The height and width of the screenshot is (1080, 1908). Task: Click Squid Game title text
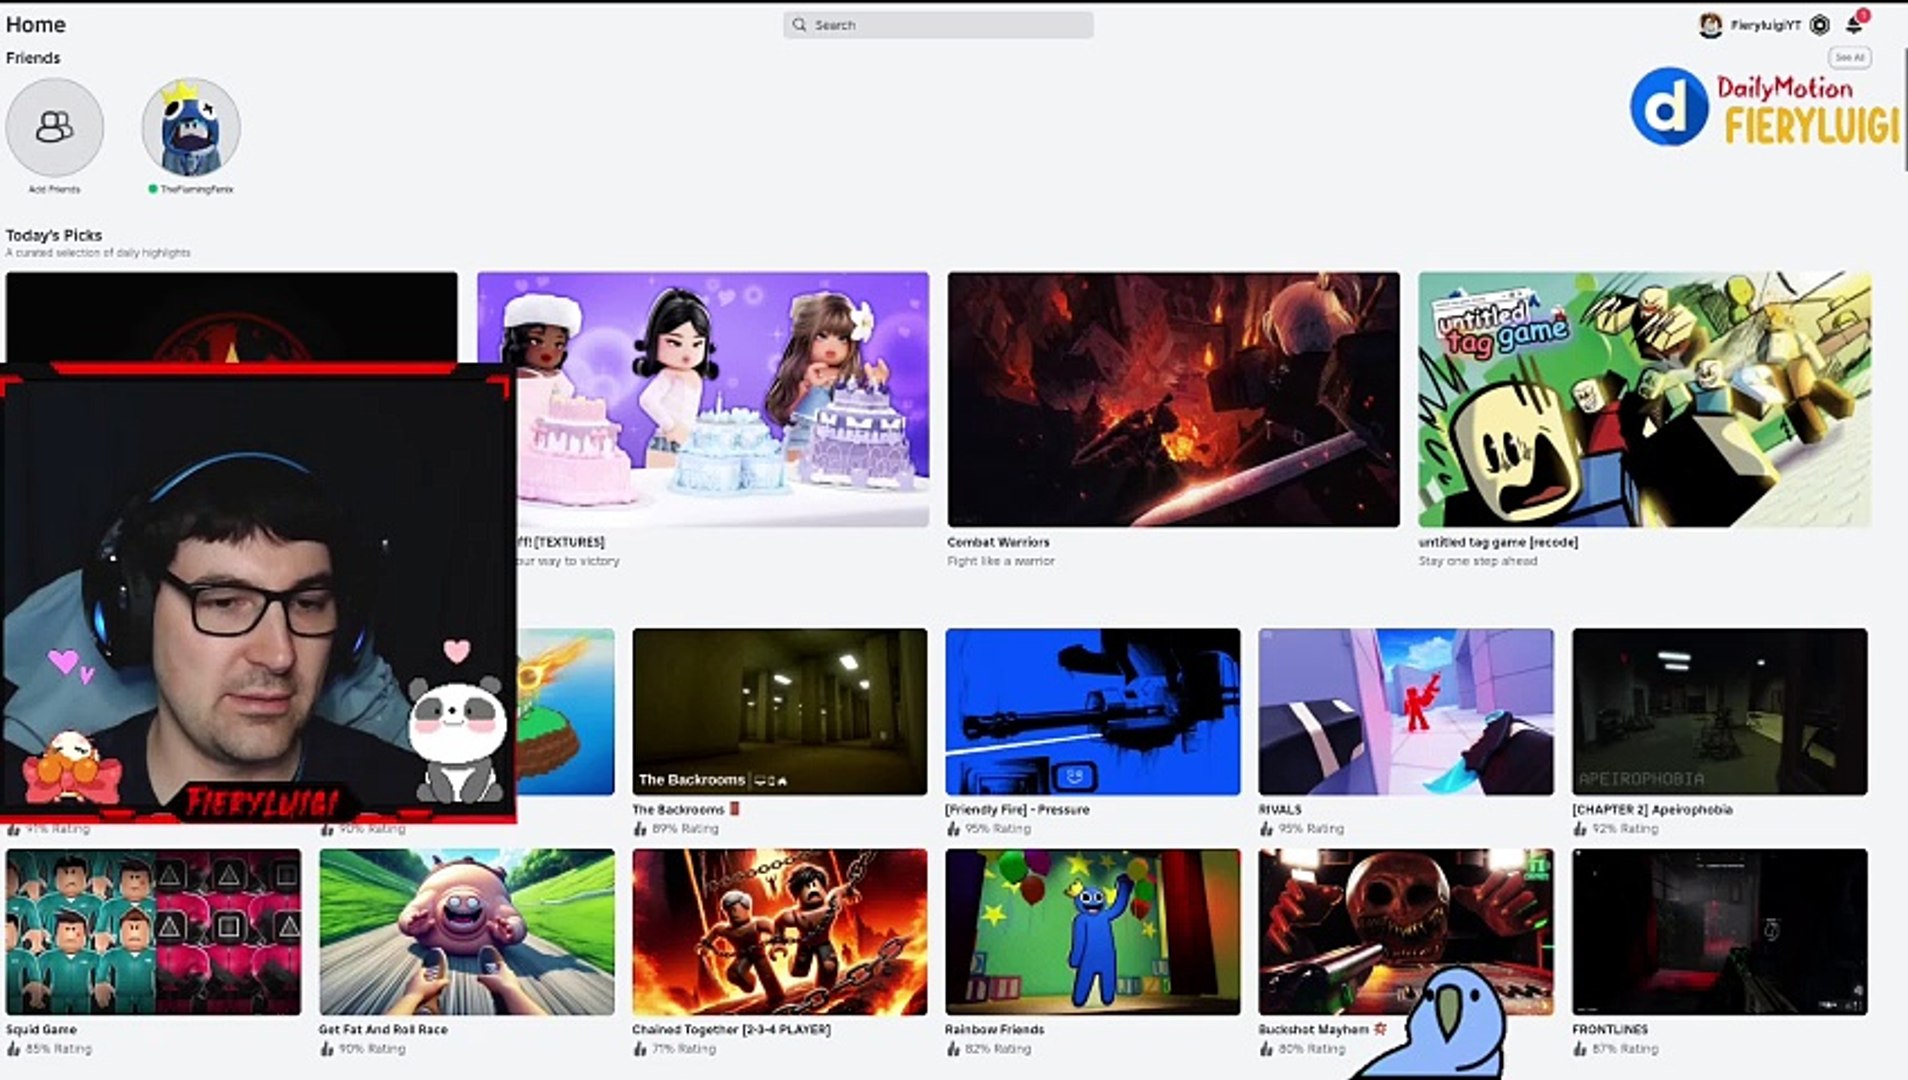point(41,1029)
